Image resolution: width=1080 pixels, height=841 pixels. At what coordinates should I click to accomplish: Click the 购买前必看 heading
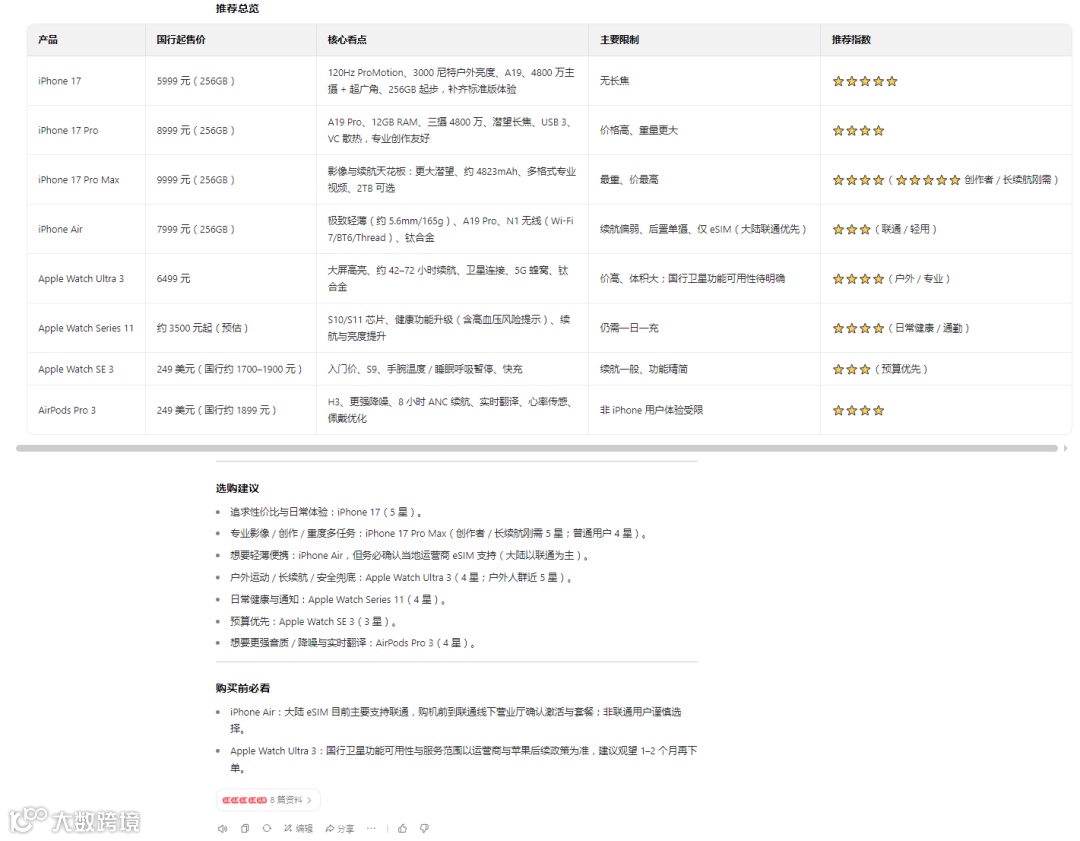point(242,688)
